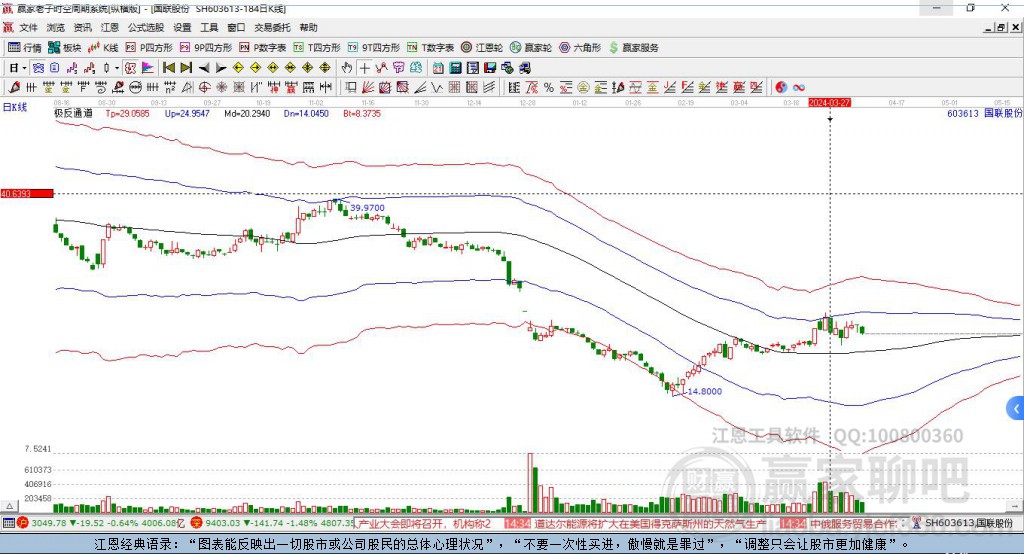Image resolution: width=1024 pixels, height=554 pixels.
Task: Click the yin-yang symbol icon
Action: coord(781,87)
